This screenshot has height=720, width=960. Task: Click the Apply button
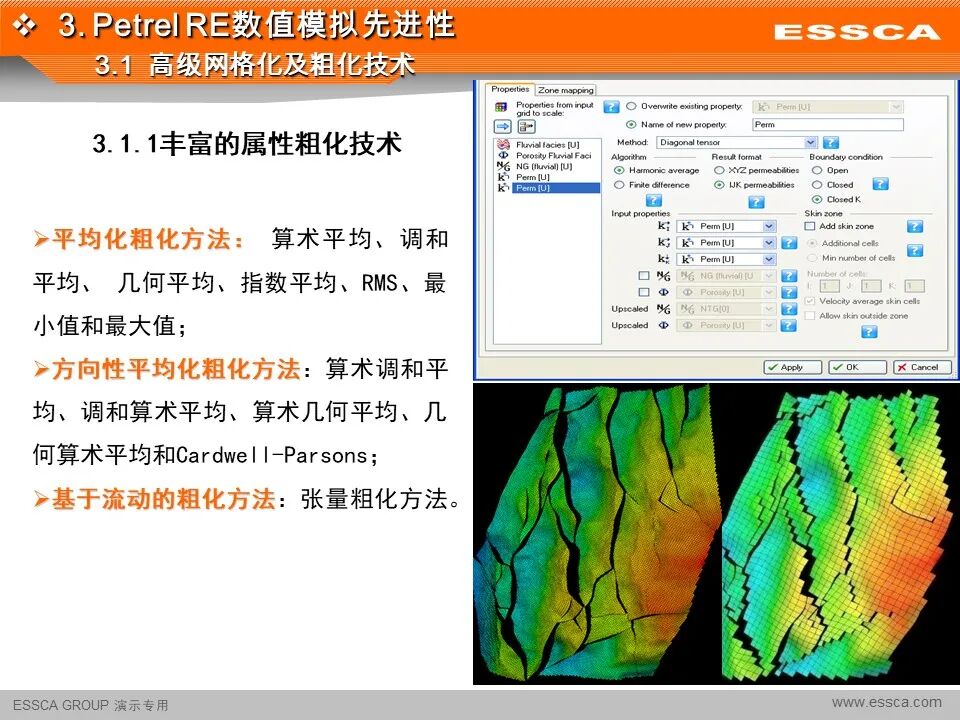click(x=793, y=367)
